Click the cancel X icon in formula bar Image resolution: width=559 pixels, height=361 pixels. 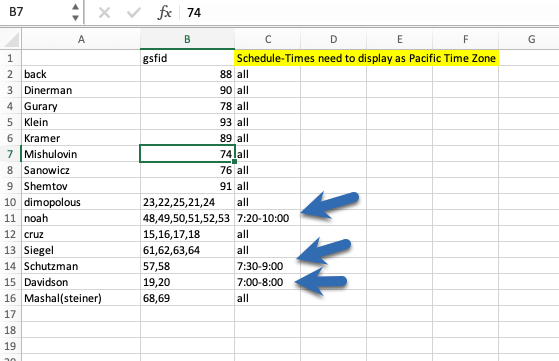[x=104, y=13]
